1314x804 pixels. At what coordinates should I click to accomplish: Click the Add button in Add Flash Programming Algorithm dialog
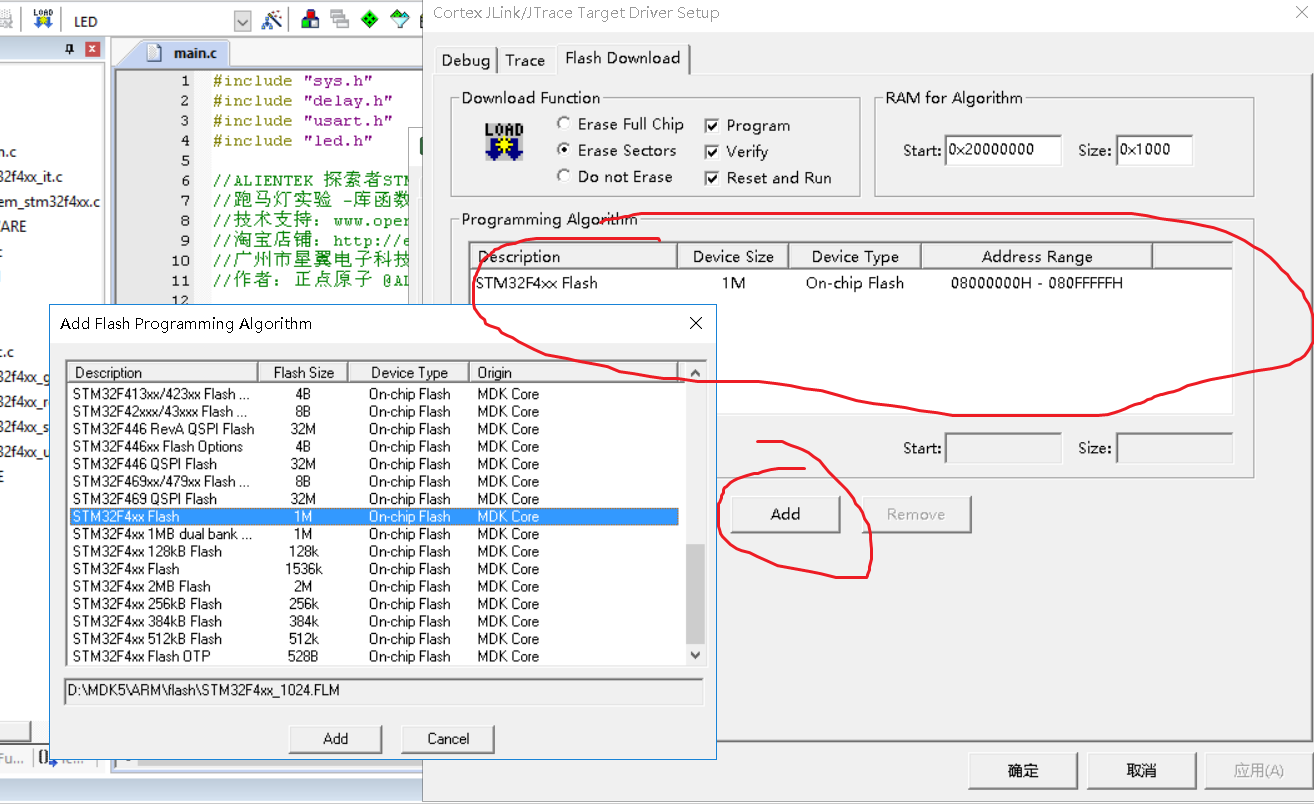coord(334,738)
